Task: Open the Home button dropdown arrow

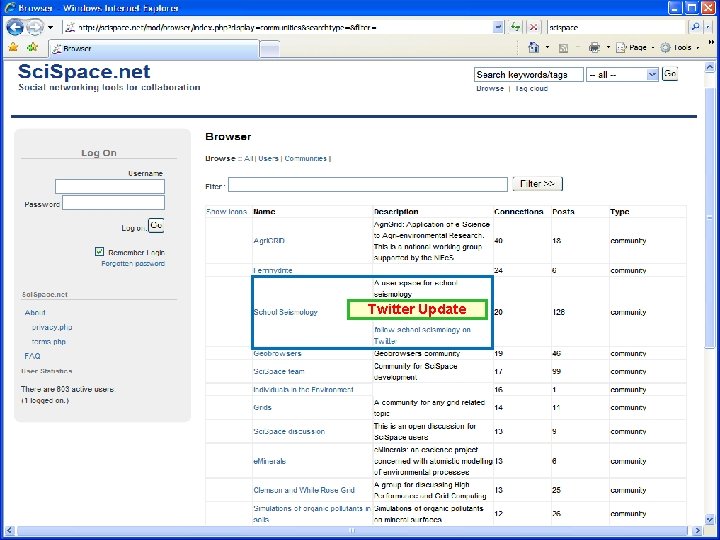Action: 547,47
